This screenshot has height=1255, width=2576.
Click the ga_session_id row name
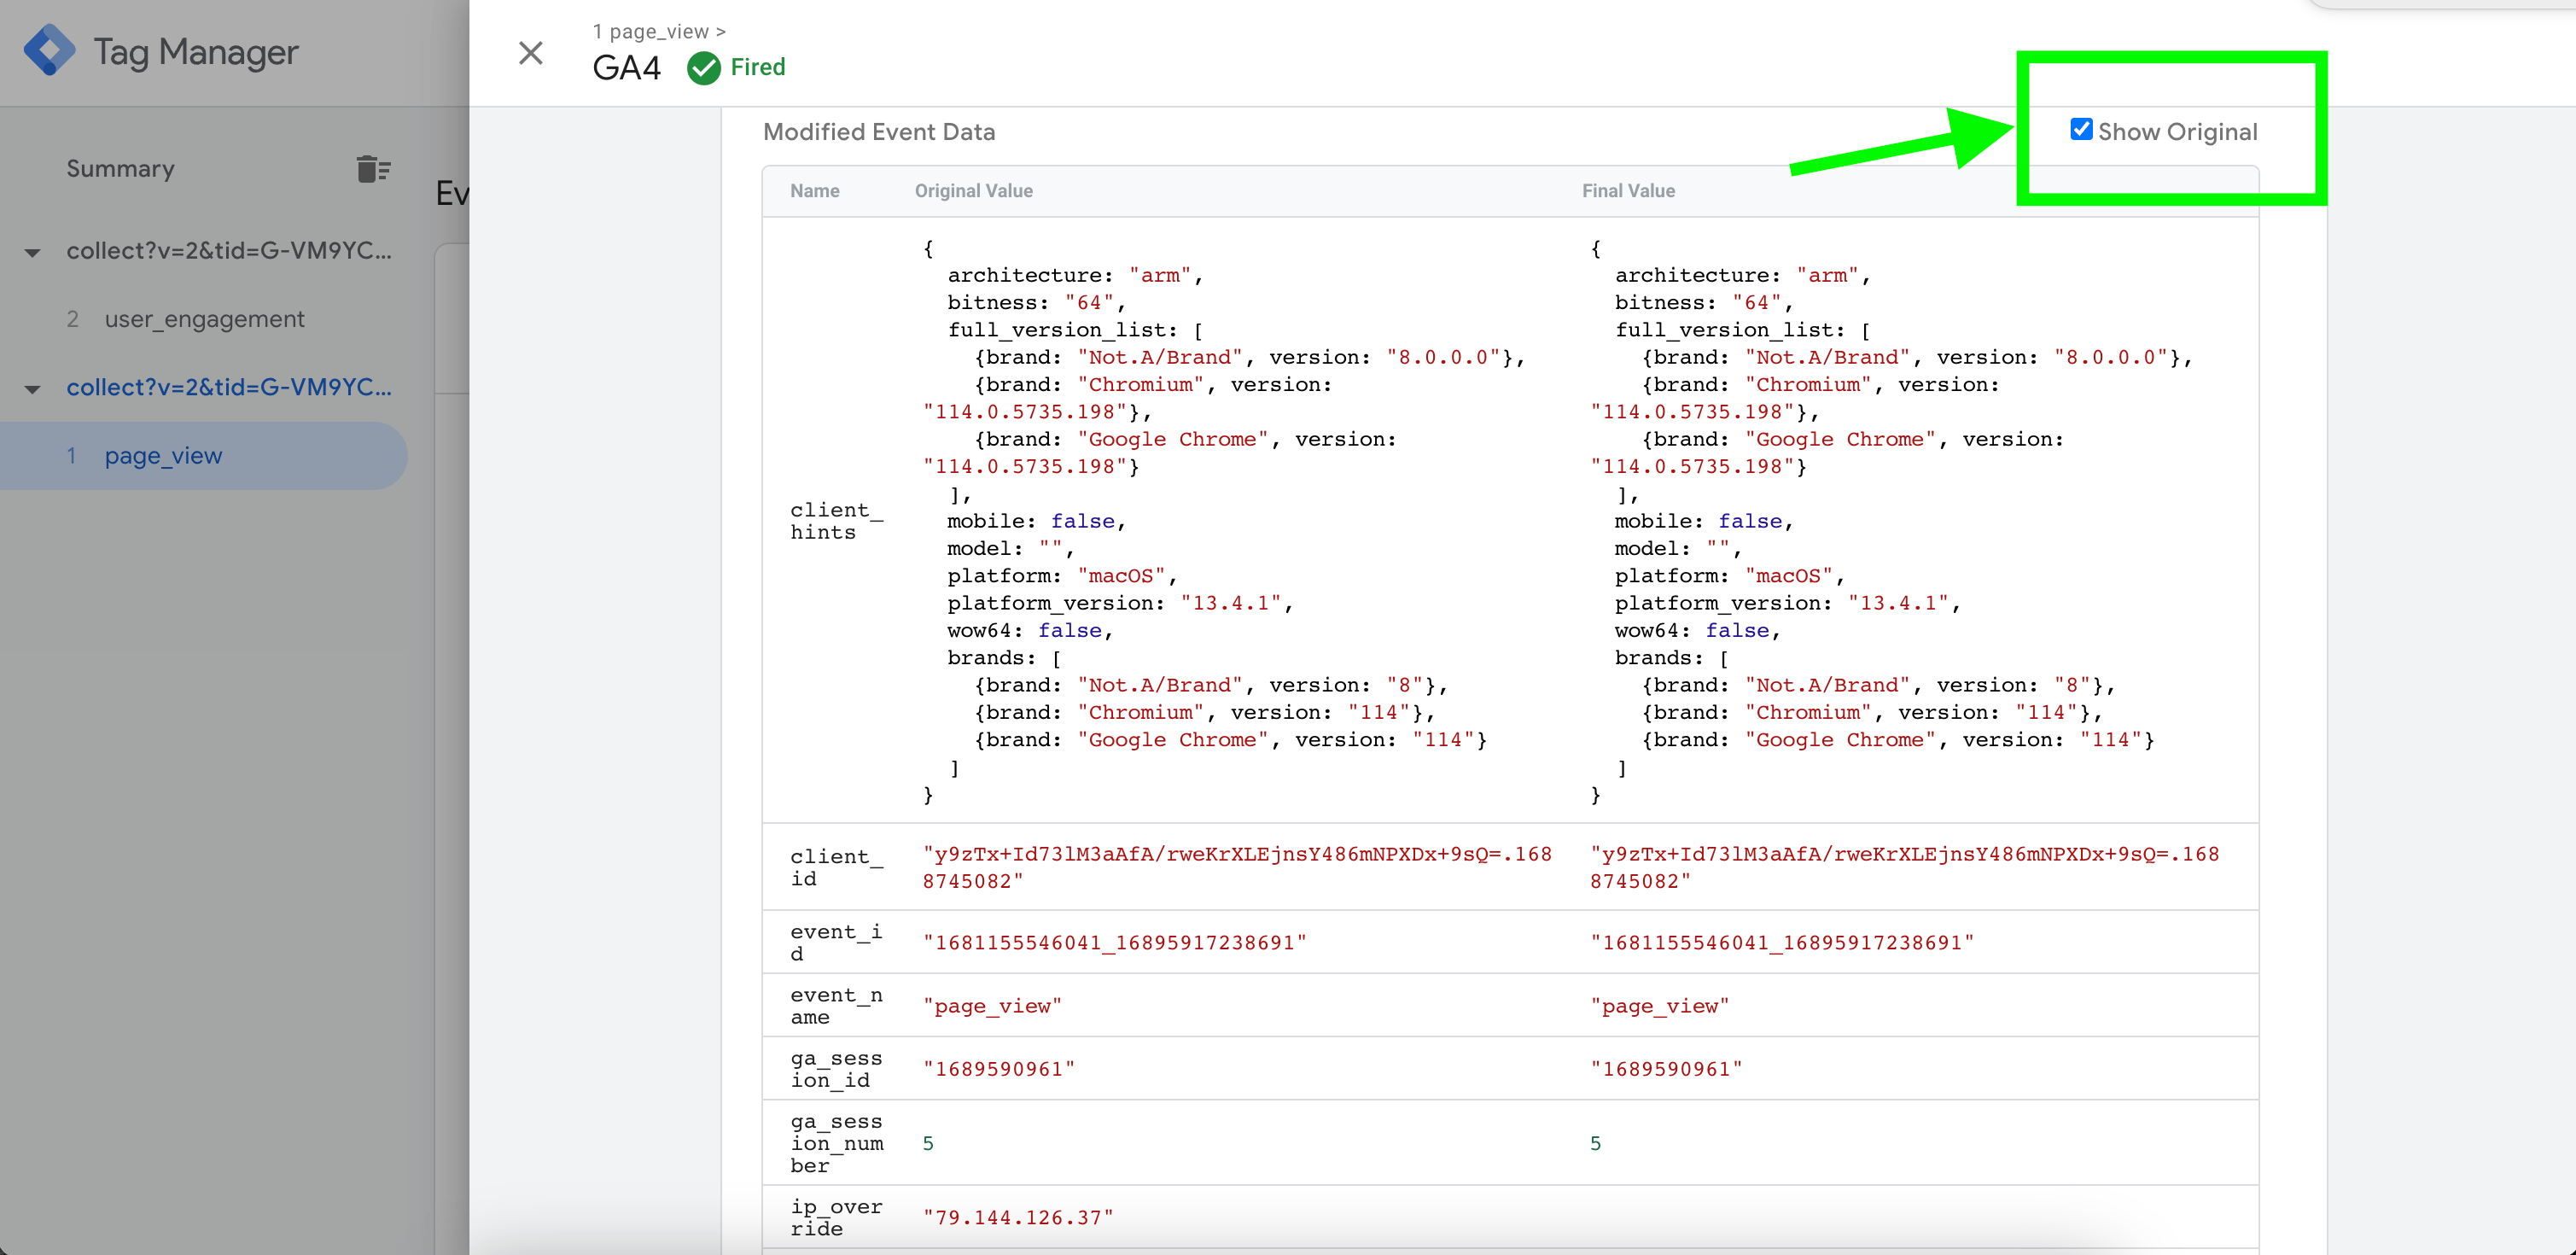point(836,1069)
